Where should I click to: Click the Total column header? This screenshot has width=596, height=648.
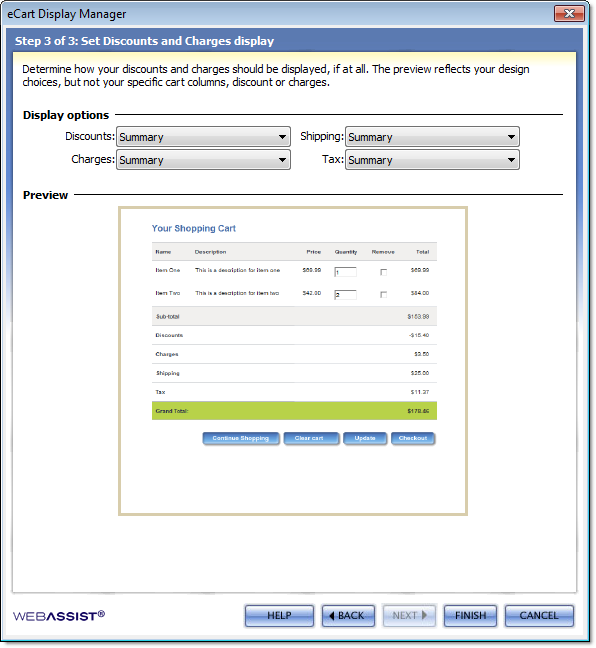click(x=422, y=252)
